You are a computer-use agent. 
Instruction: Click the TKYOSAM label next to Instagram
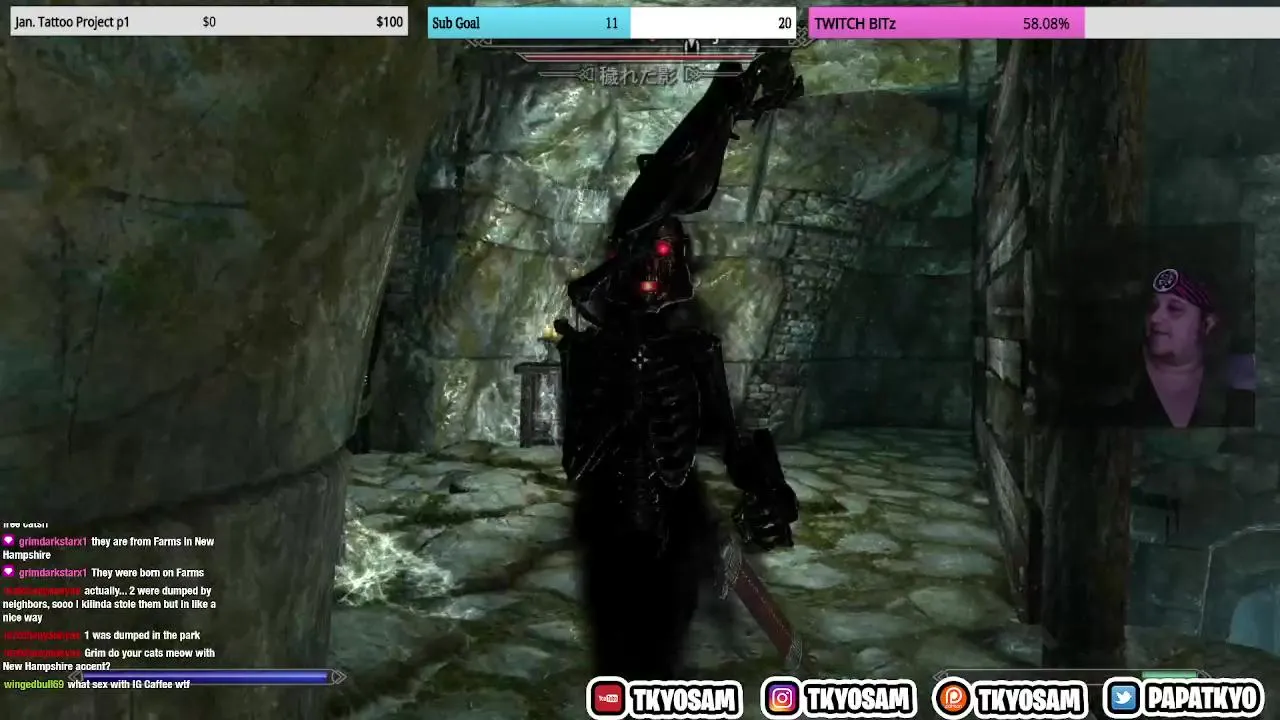coord(858,699)
